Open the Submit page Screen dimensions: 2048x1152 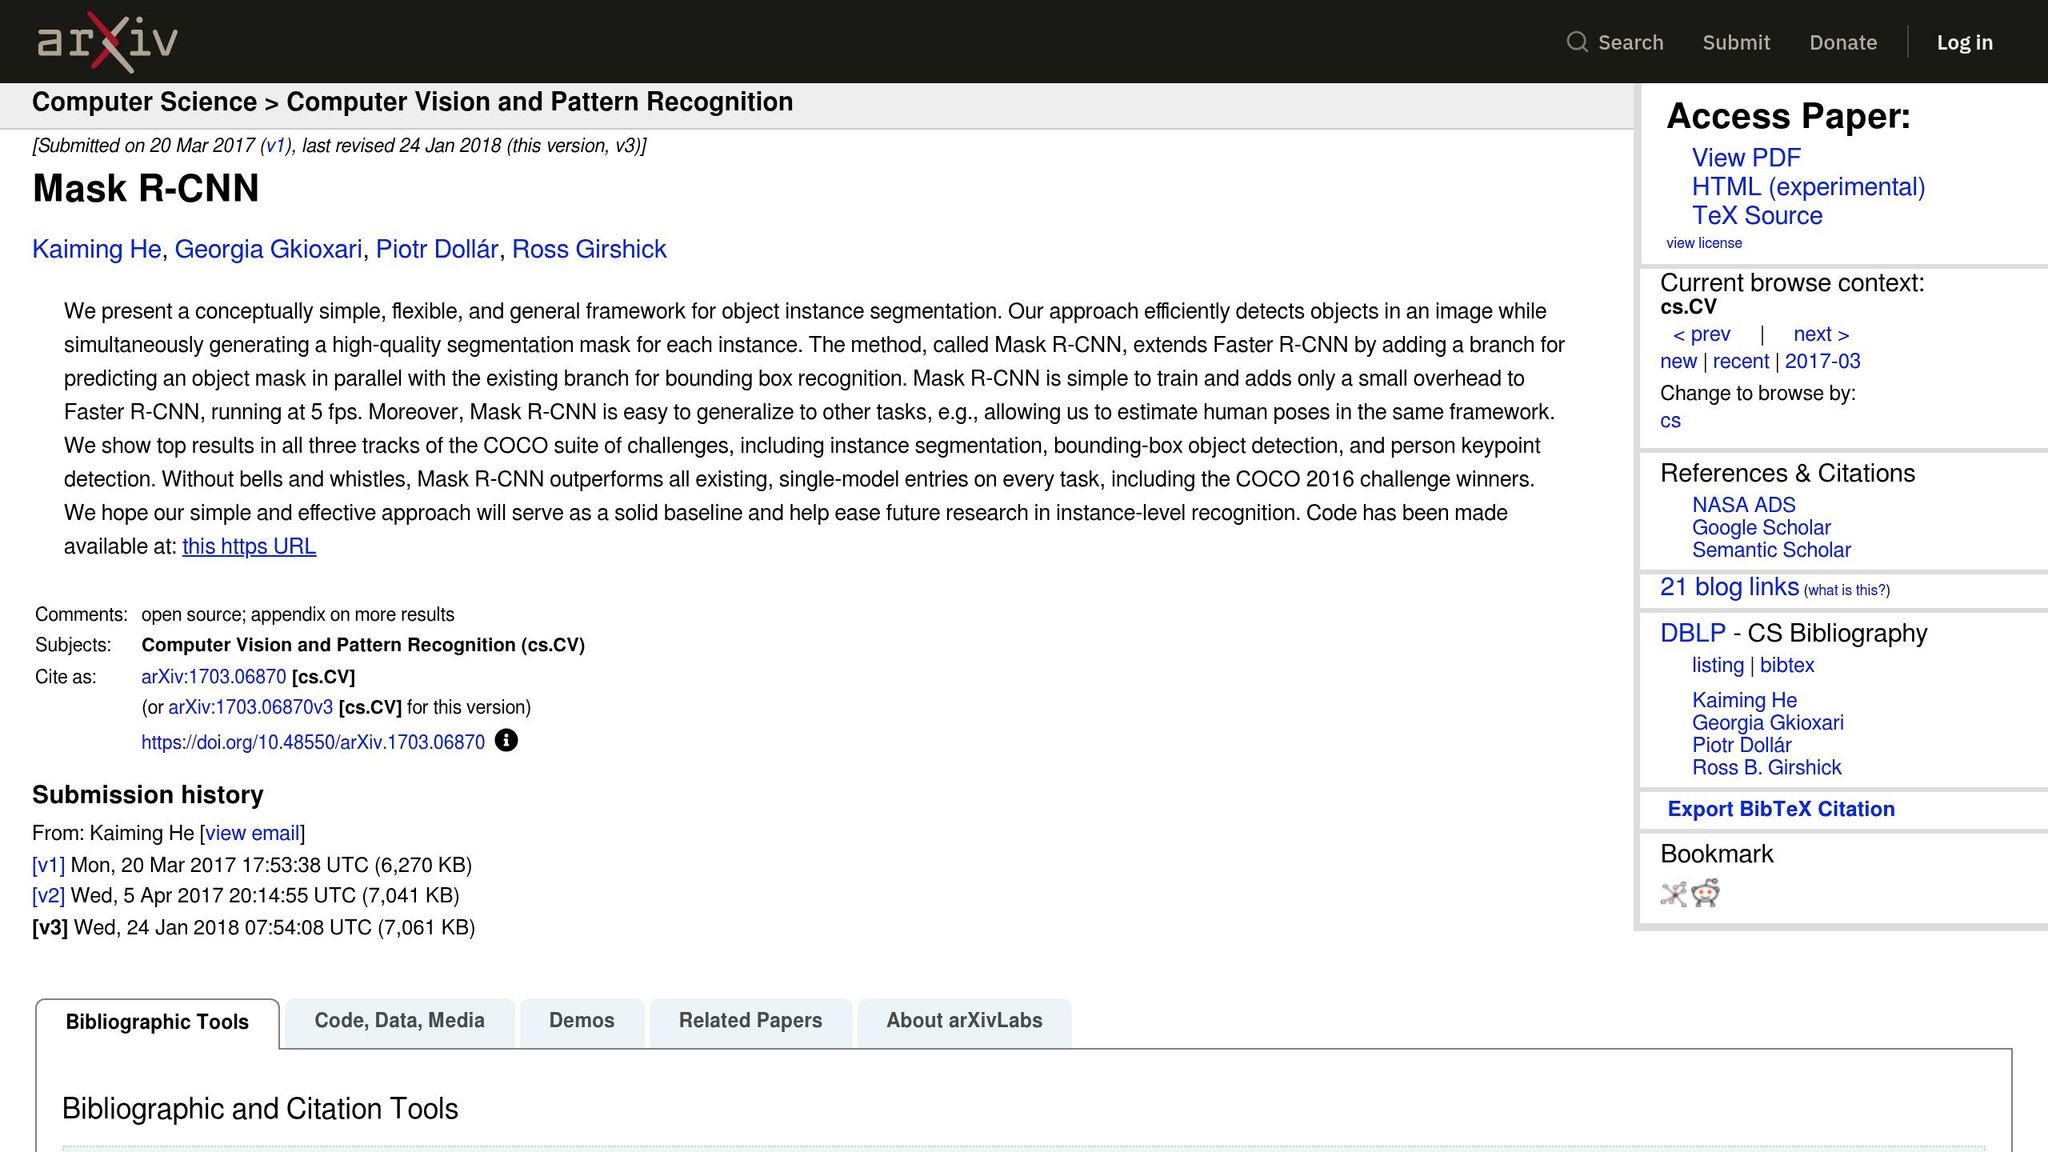[1736, 42]
